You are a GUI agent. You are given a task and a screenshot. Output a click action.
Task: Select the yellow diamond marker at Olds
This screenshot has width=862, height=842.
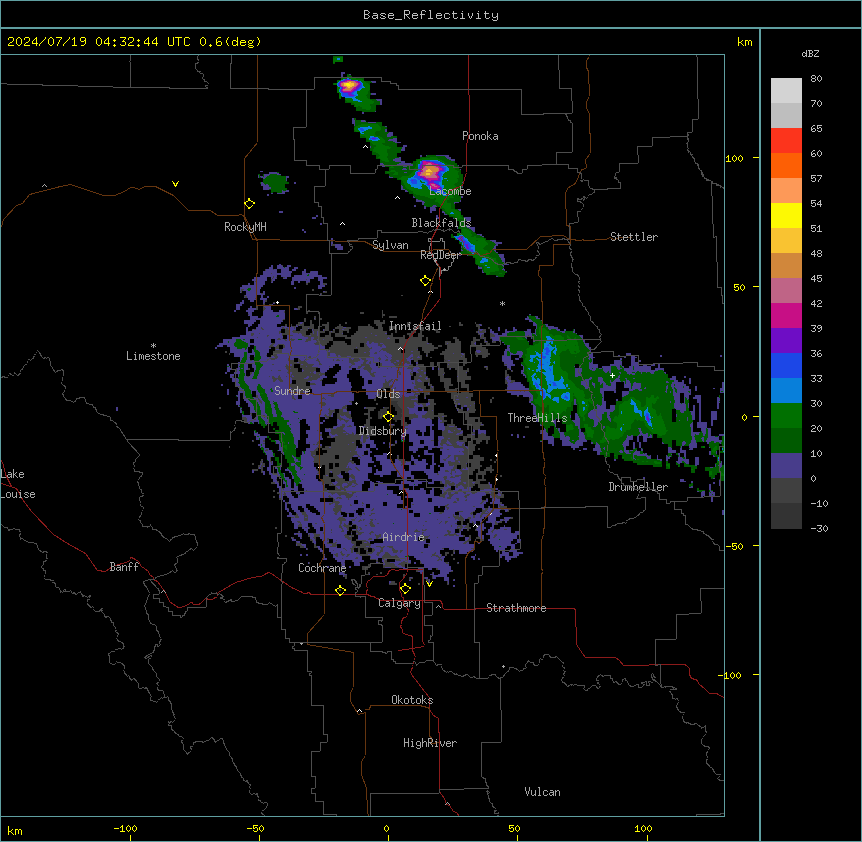click(x=388, y=417)
